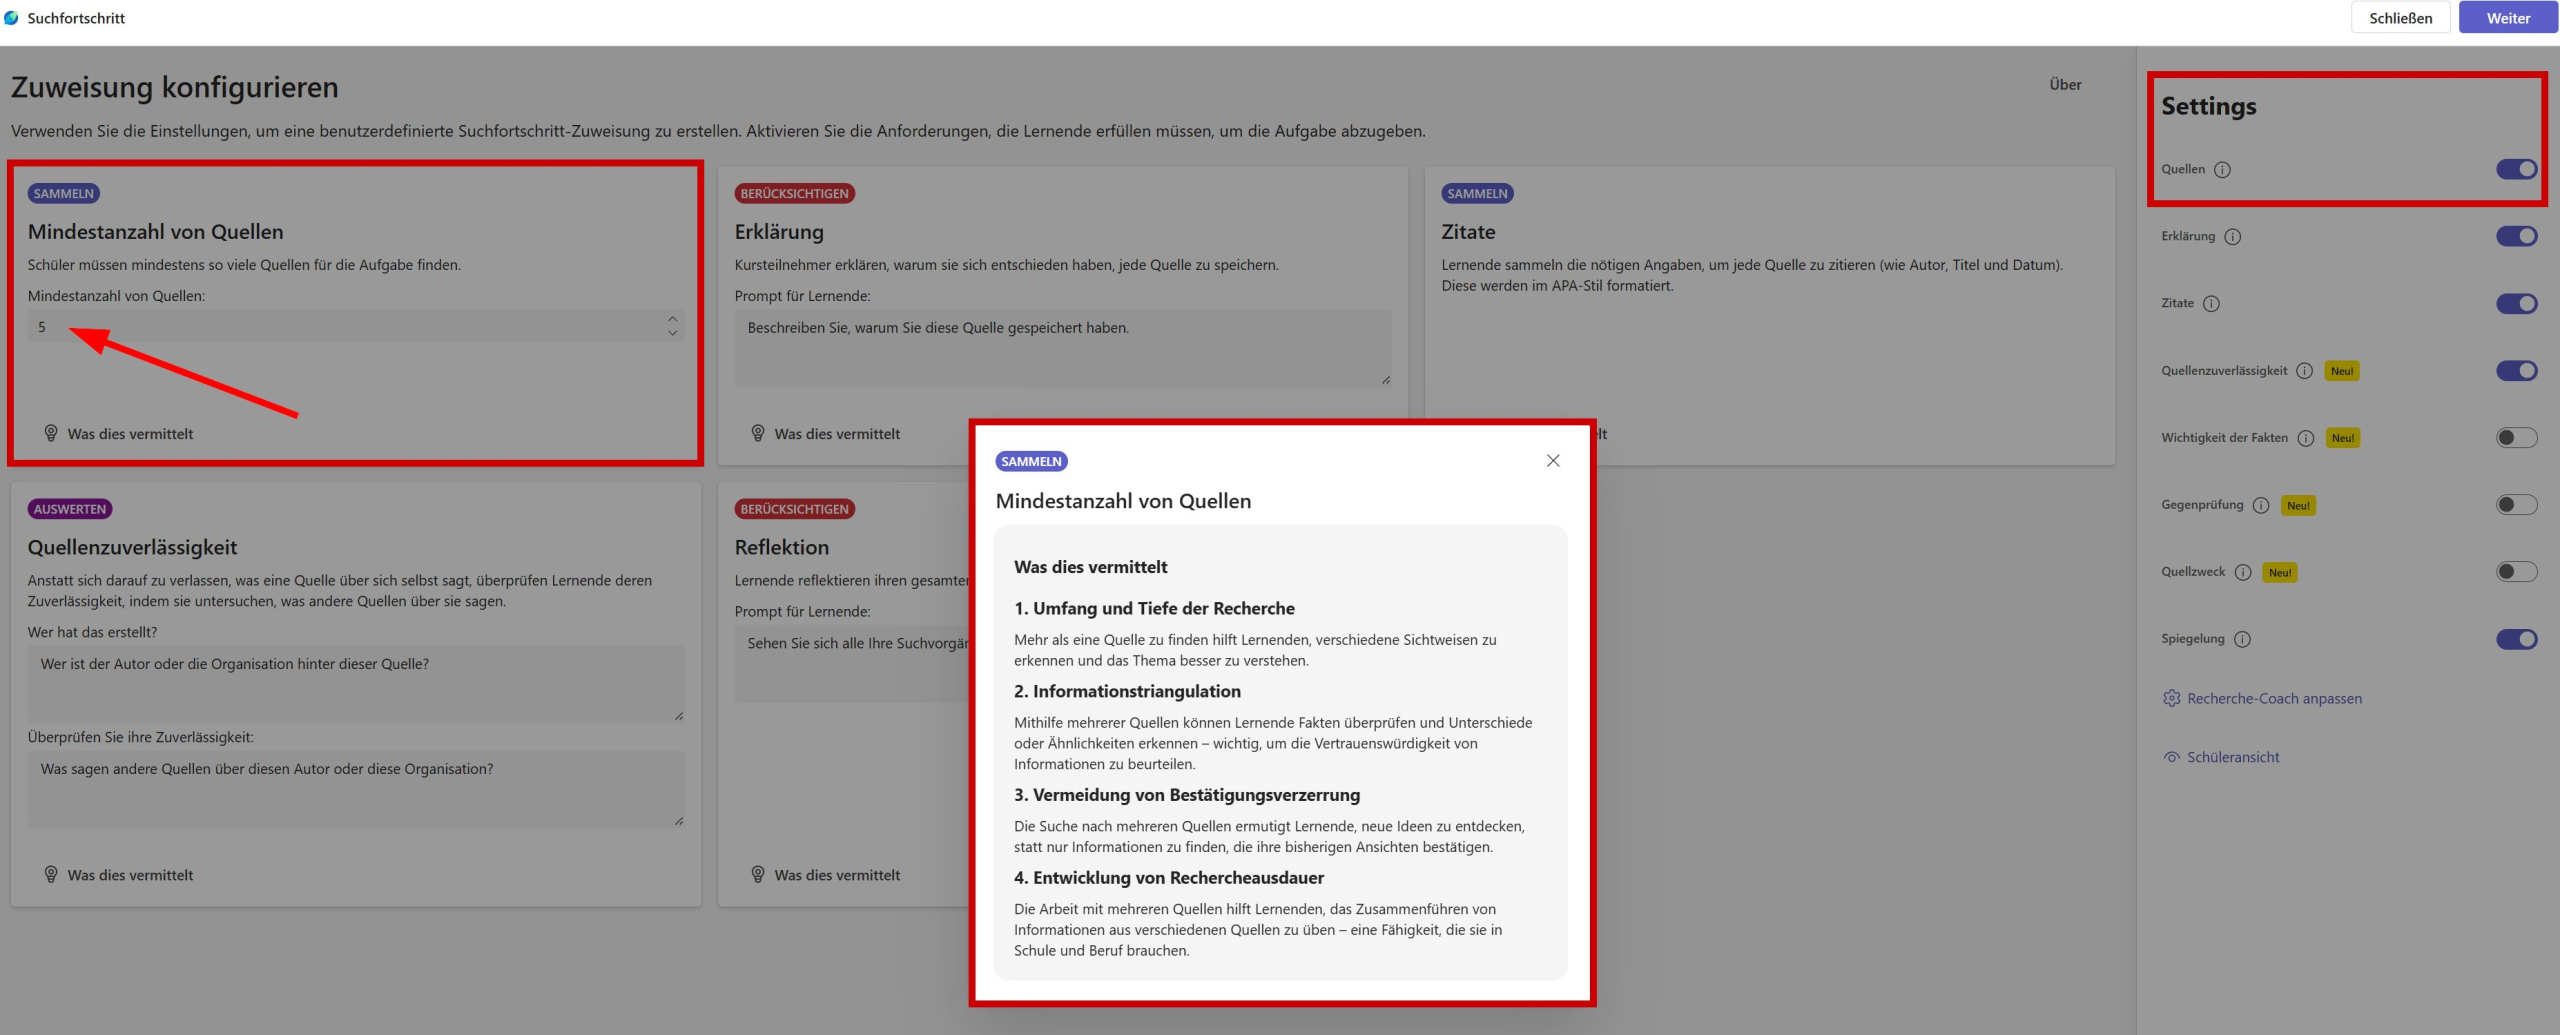The height and width of the screenshot is (1035, 2560).
Task: Click the info icon beside Gegenprüfung
Action: (2260, 505)
